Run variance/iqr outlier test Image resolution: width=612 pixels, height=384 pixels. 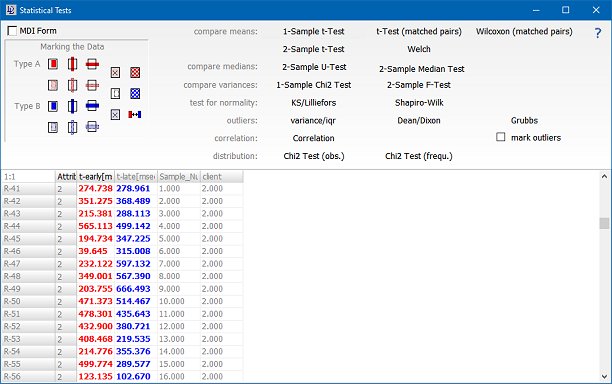pos(313,121)
